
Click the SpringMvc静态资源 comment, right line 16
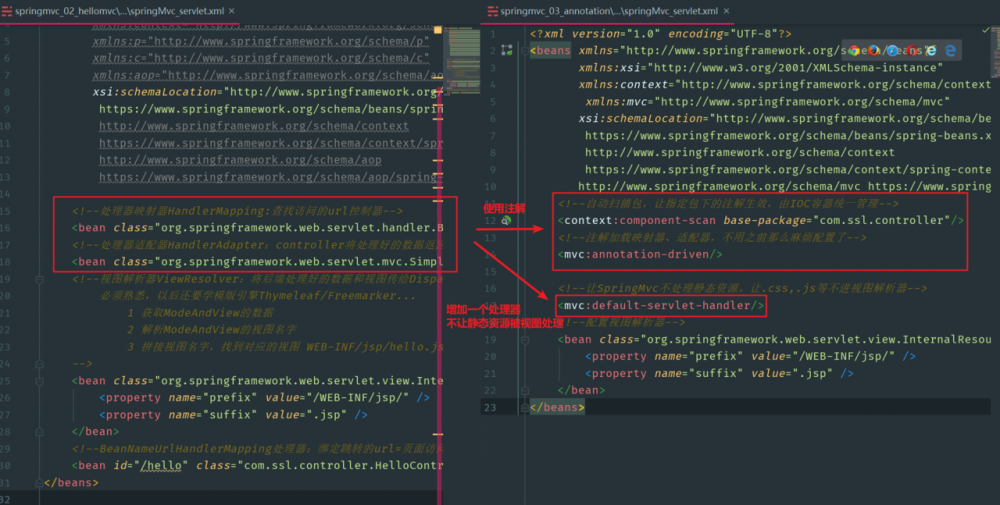point(742,288)
